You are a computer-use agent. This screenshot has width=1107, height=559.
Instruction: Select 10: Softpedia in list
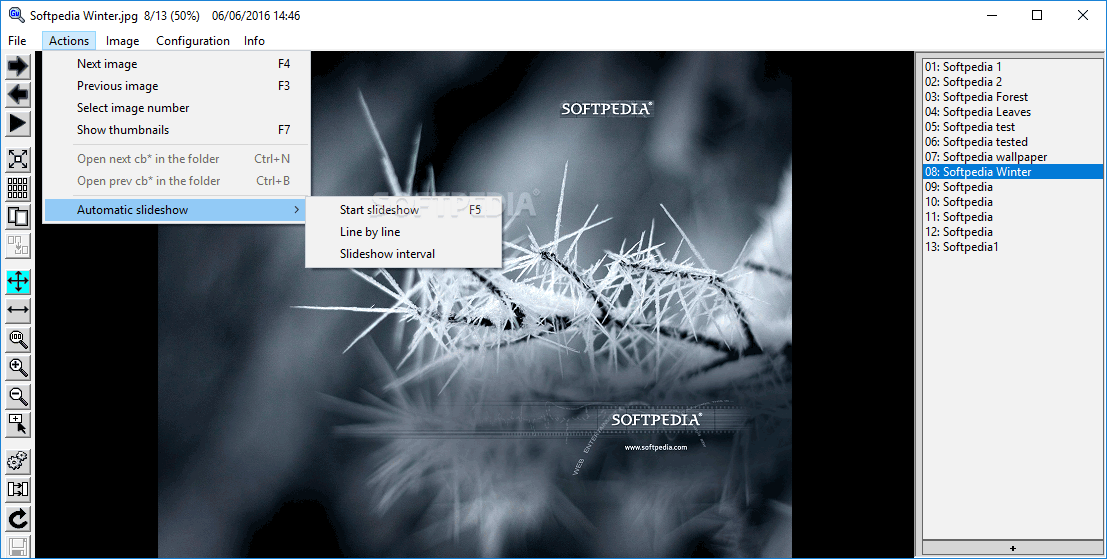1012,202
